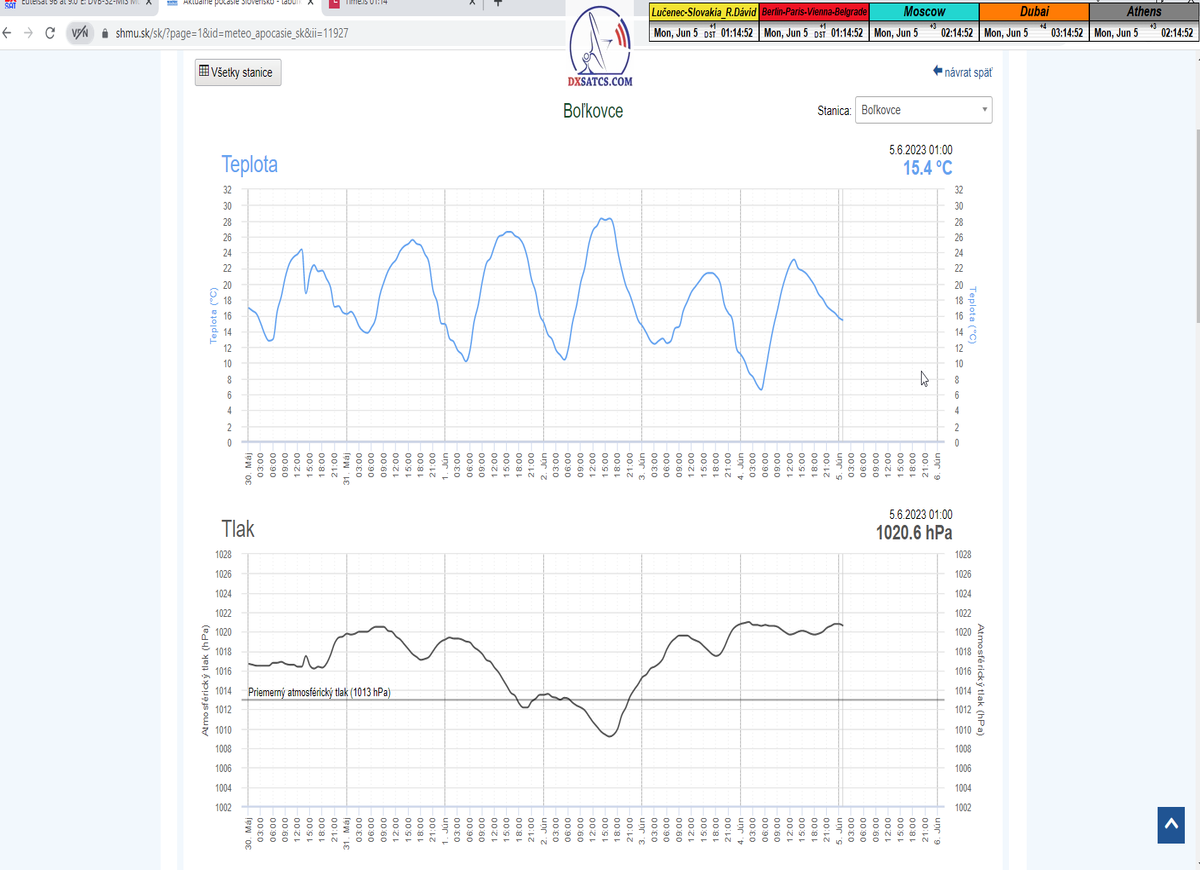The image size is (1200, 870).
Task: Click the VPN badge in address bar
Action: pyautogui.click(x=80, y=33)
